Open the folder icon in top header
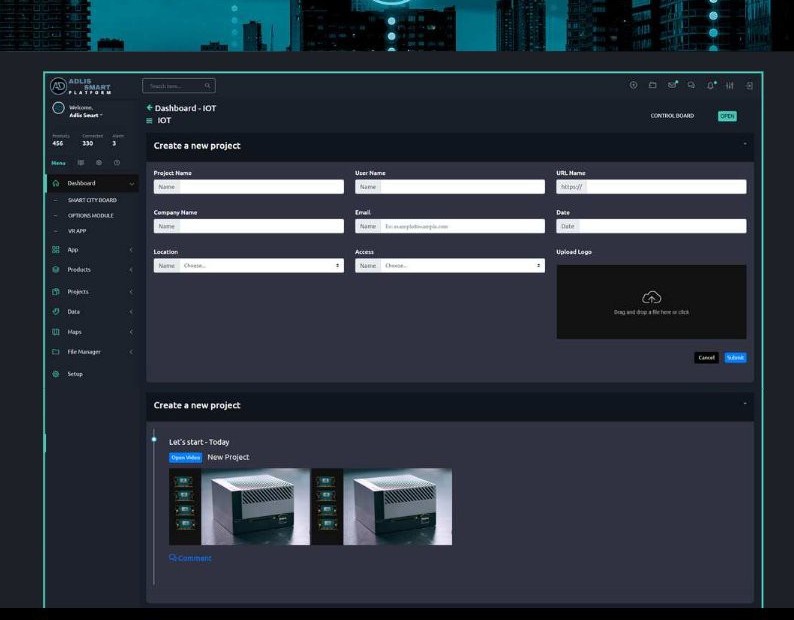 click(653, 85)
